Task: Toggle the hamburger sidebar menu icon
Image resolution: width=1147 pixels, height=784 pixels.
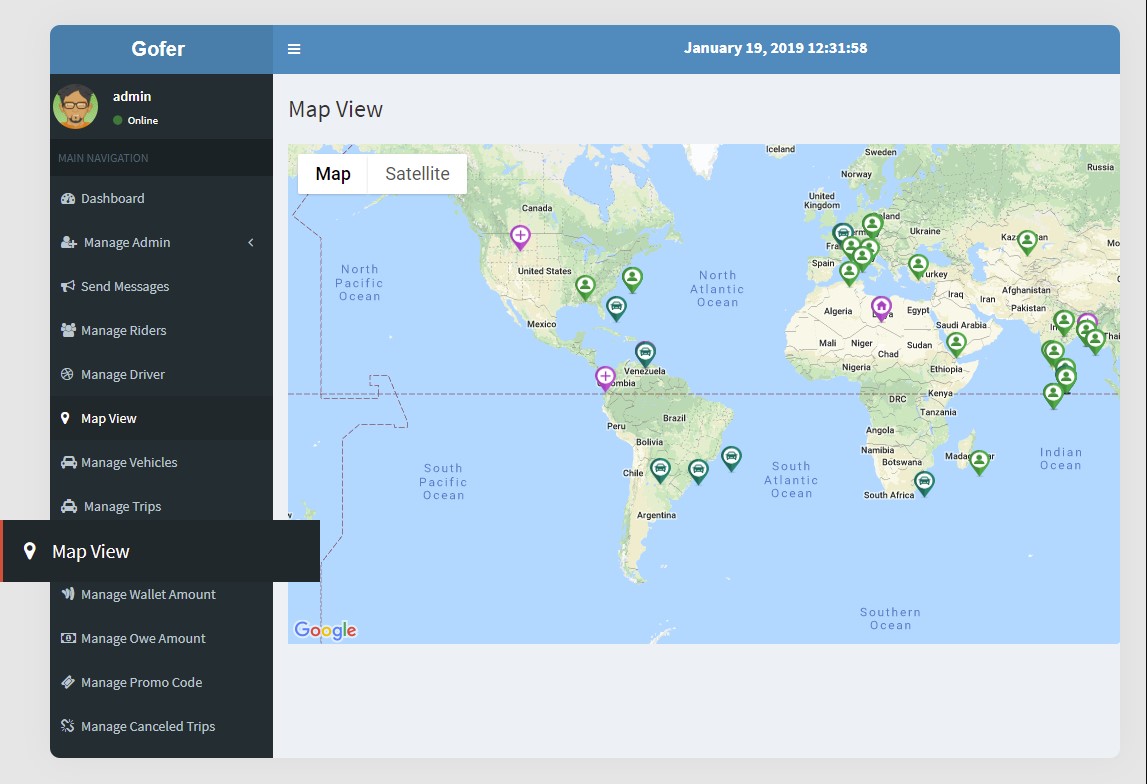Action: tap(294, 49)
